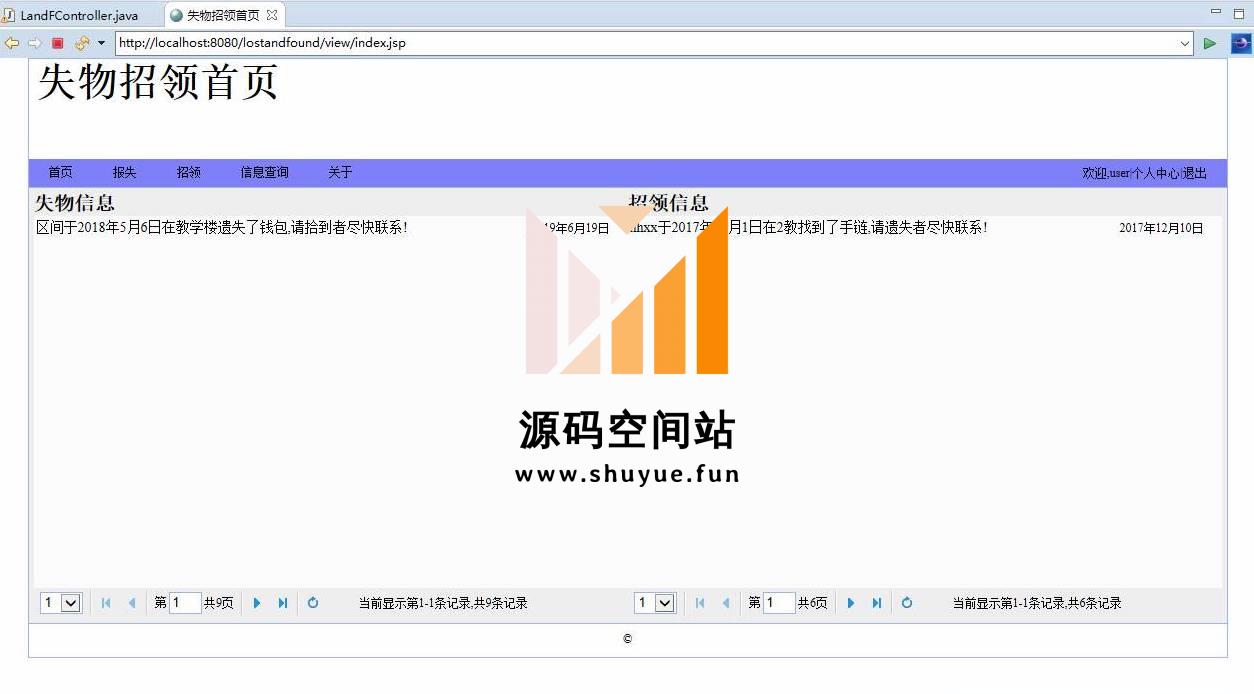Click the green Go arrow next to the address bar
This screenshot has height=694, width=1254.
point(1210,43)
